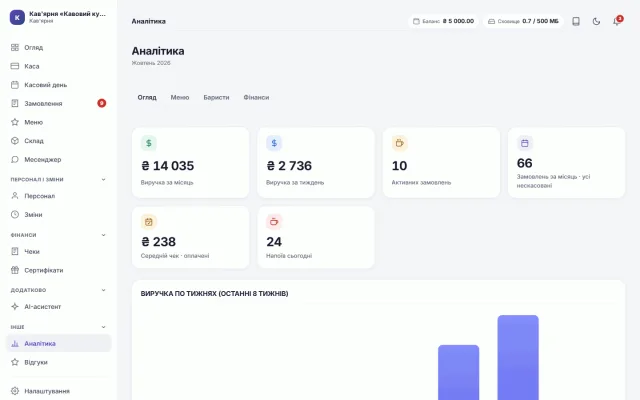This screenshot has width=640, height=400.
Task: Click the ₴ 14 035 monthly revenue value
Action: [167, 166]
